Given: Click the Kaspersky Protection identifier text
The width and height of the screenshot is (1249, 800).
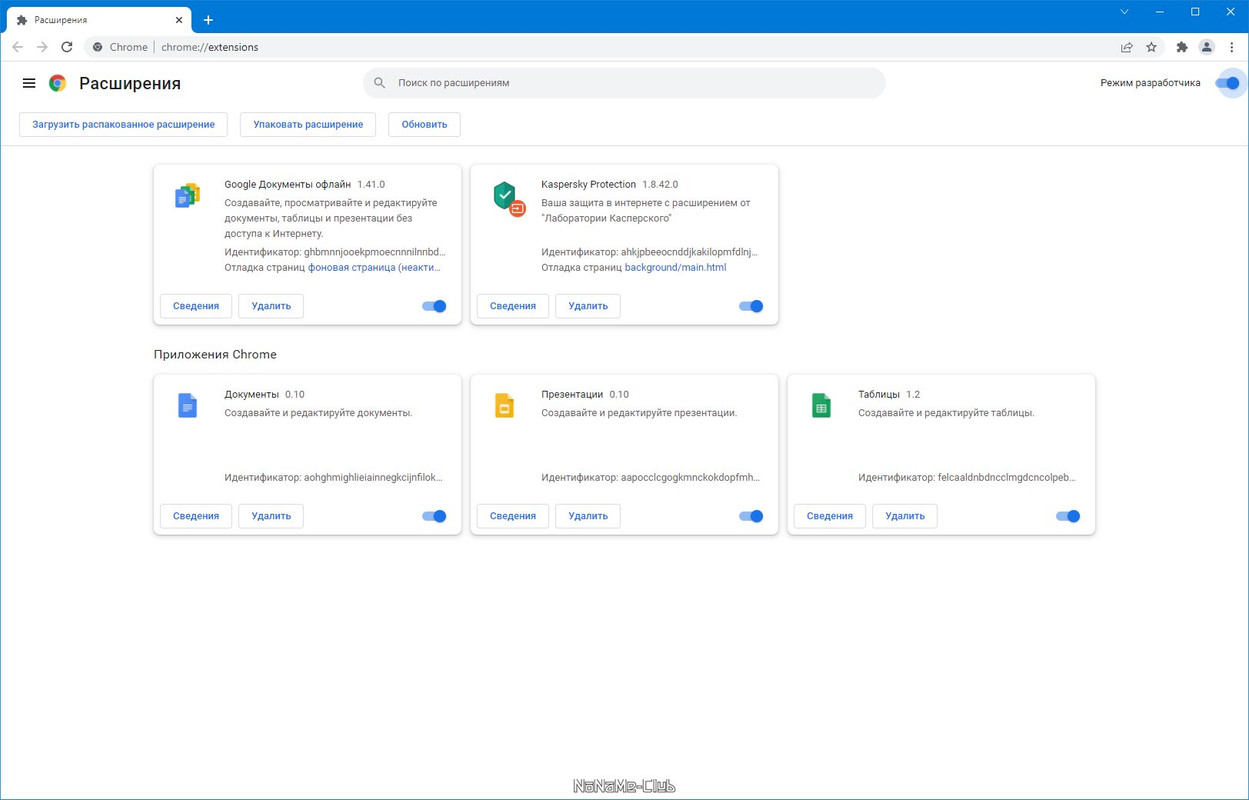Looking at the screenshot, I should (649, 252).
